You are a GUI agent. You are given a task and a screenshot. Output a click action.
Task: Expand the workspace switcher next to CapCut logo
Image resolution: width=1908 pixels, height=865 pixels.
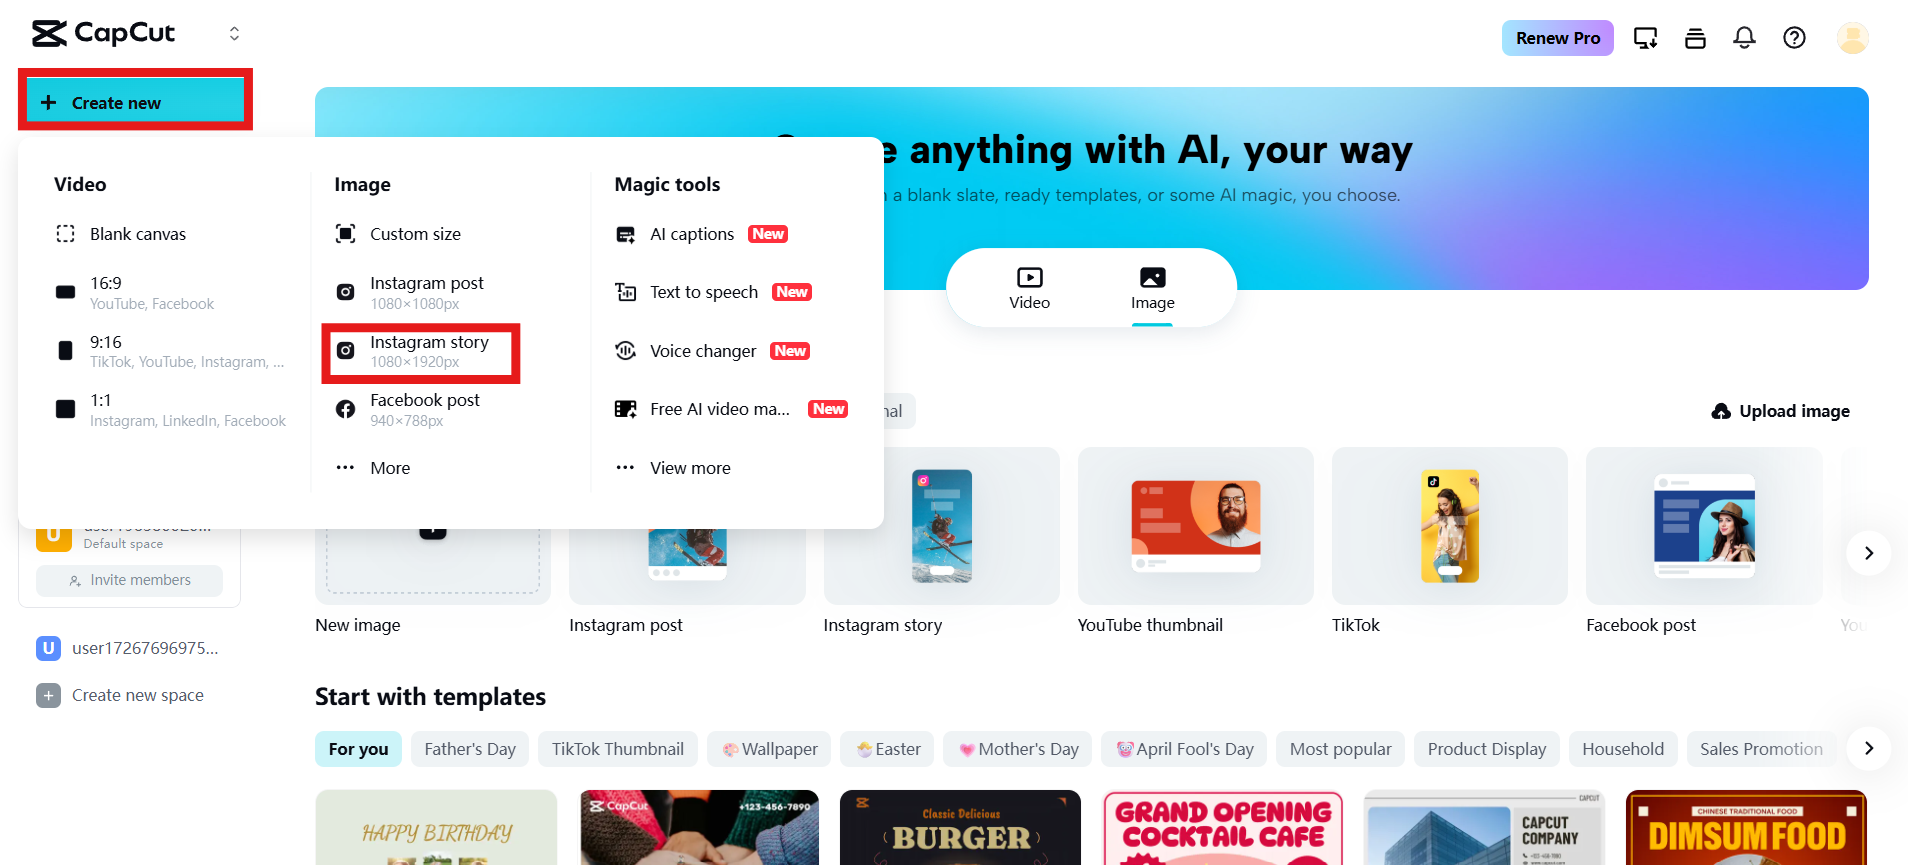(234, 33)
